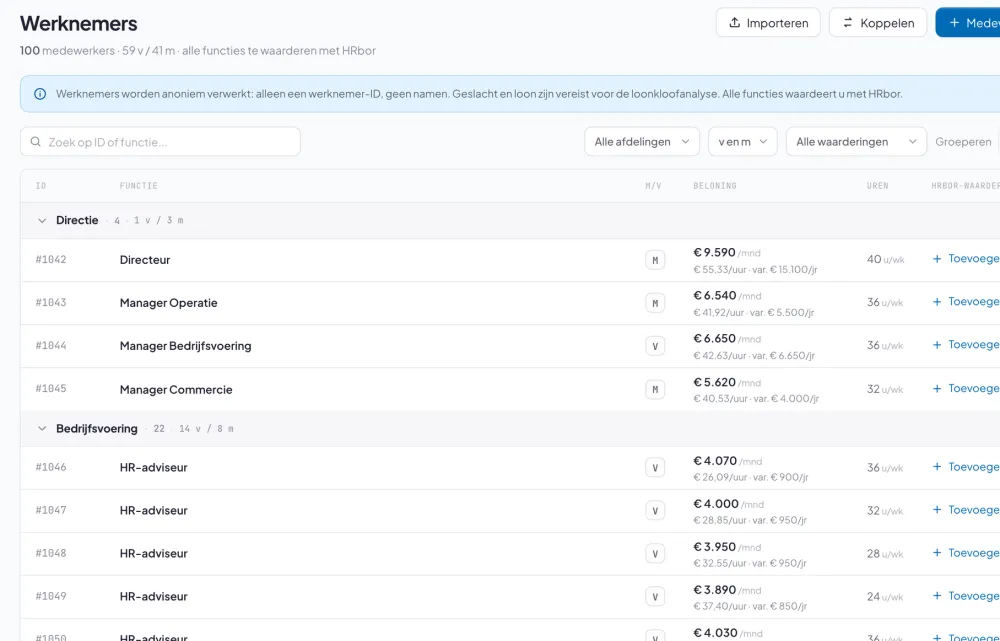Click the V badge in row #1046
The width and height of the screenshot is (1000, 641).
coord(655,468)
